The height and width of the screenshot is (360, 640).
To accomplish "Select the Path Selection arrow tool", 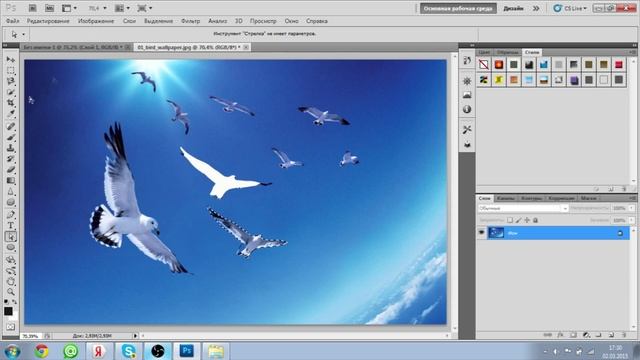I will point(11,236).
